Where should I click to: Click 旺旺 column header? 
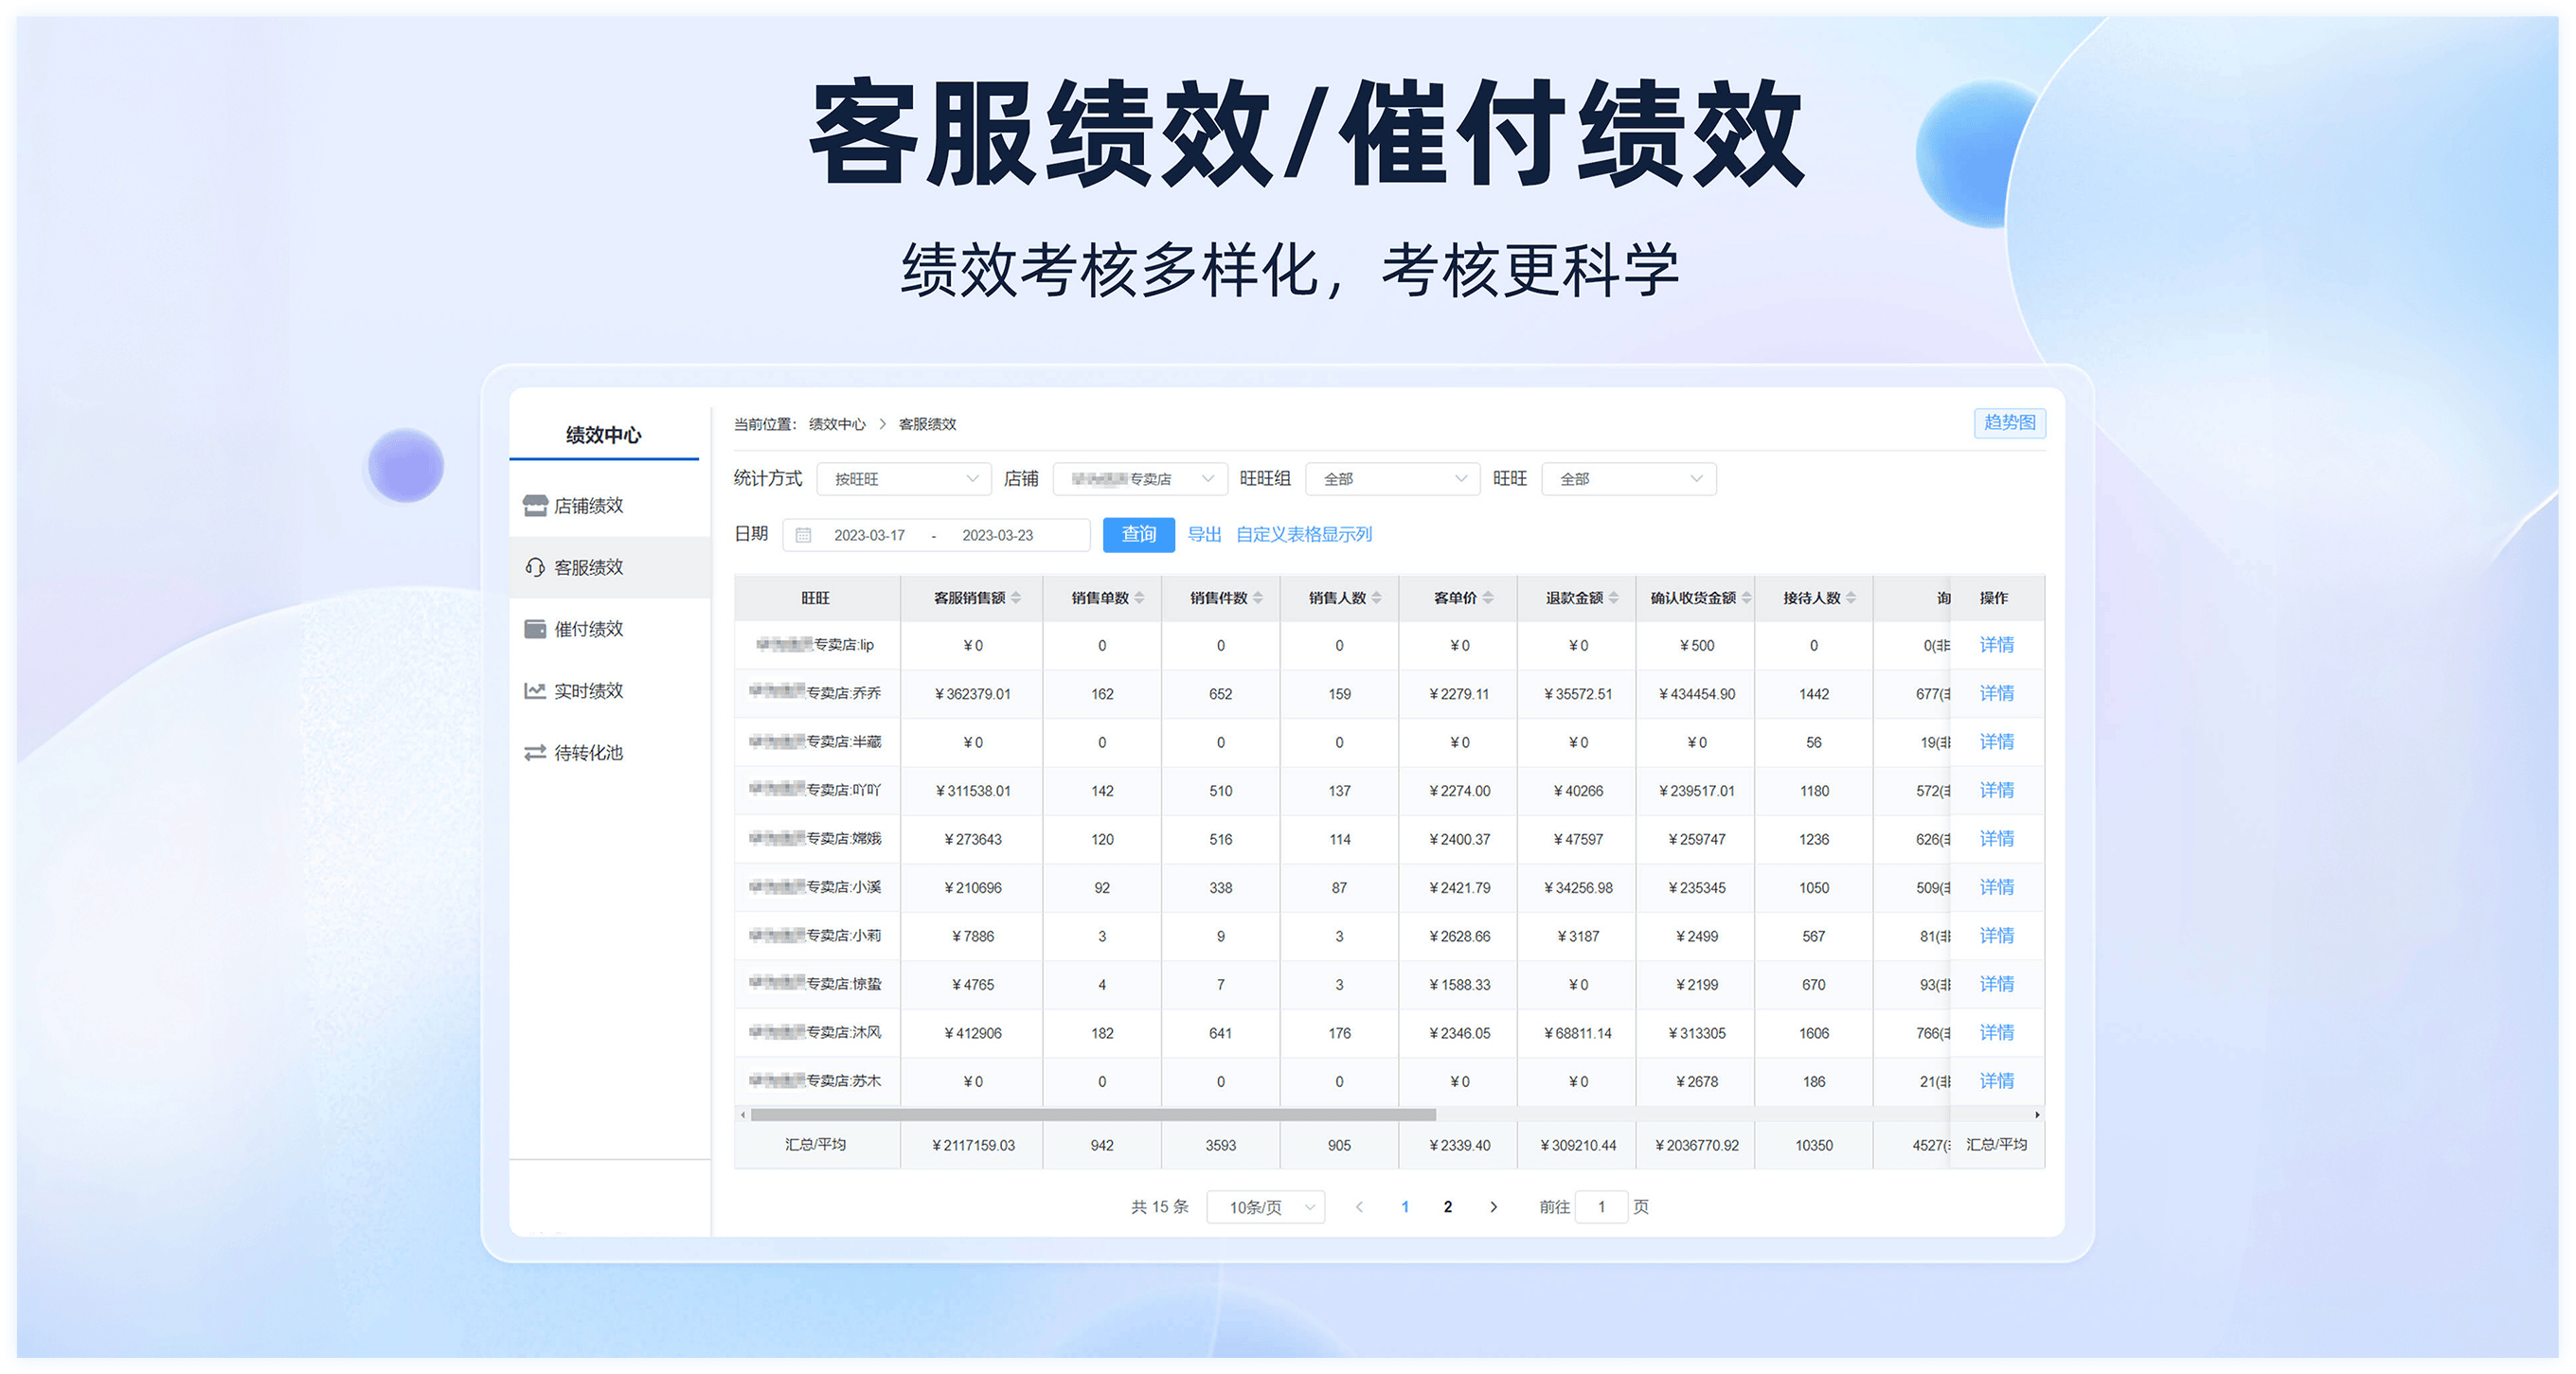(815, 598)
